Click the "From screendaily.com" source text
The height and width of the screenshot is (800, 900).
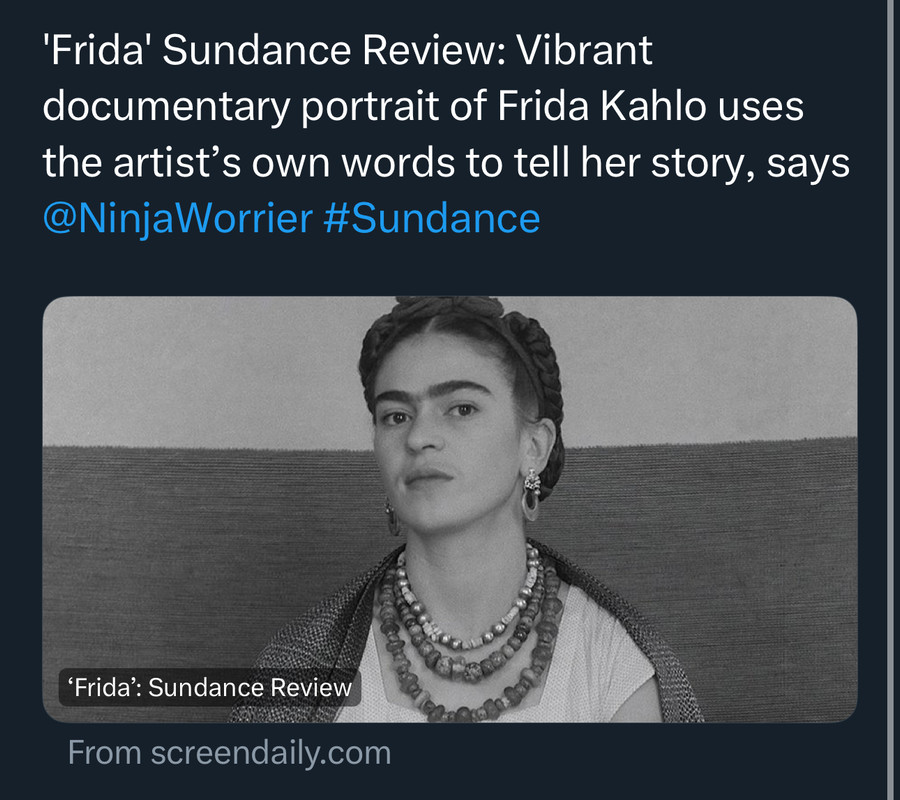click(x=229, y=753)
